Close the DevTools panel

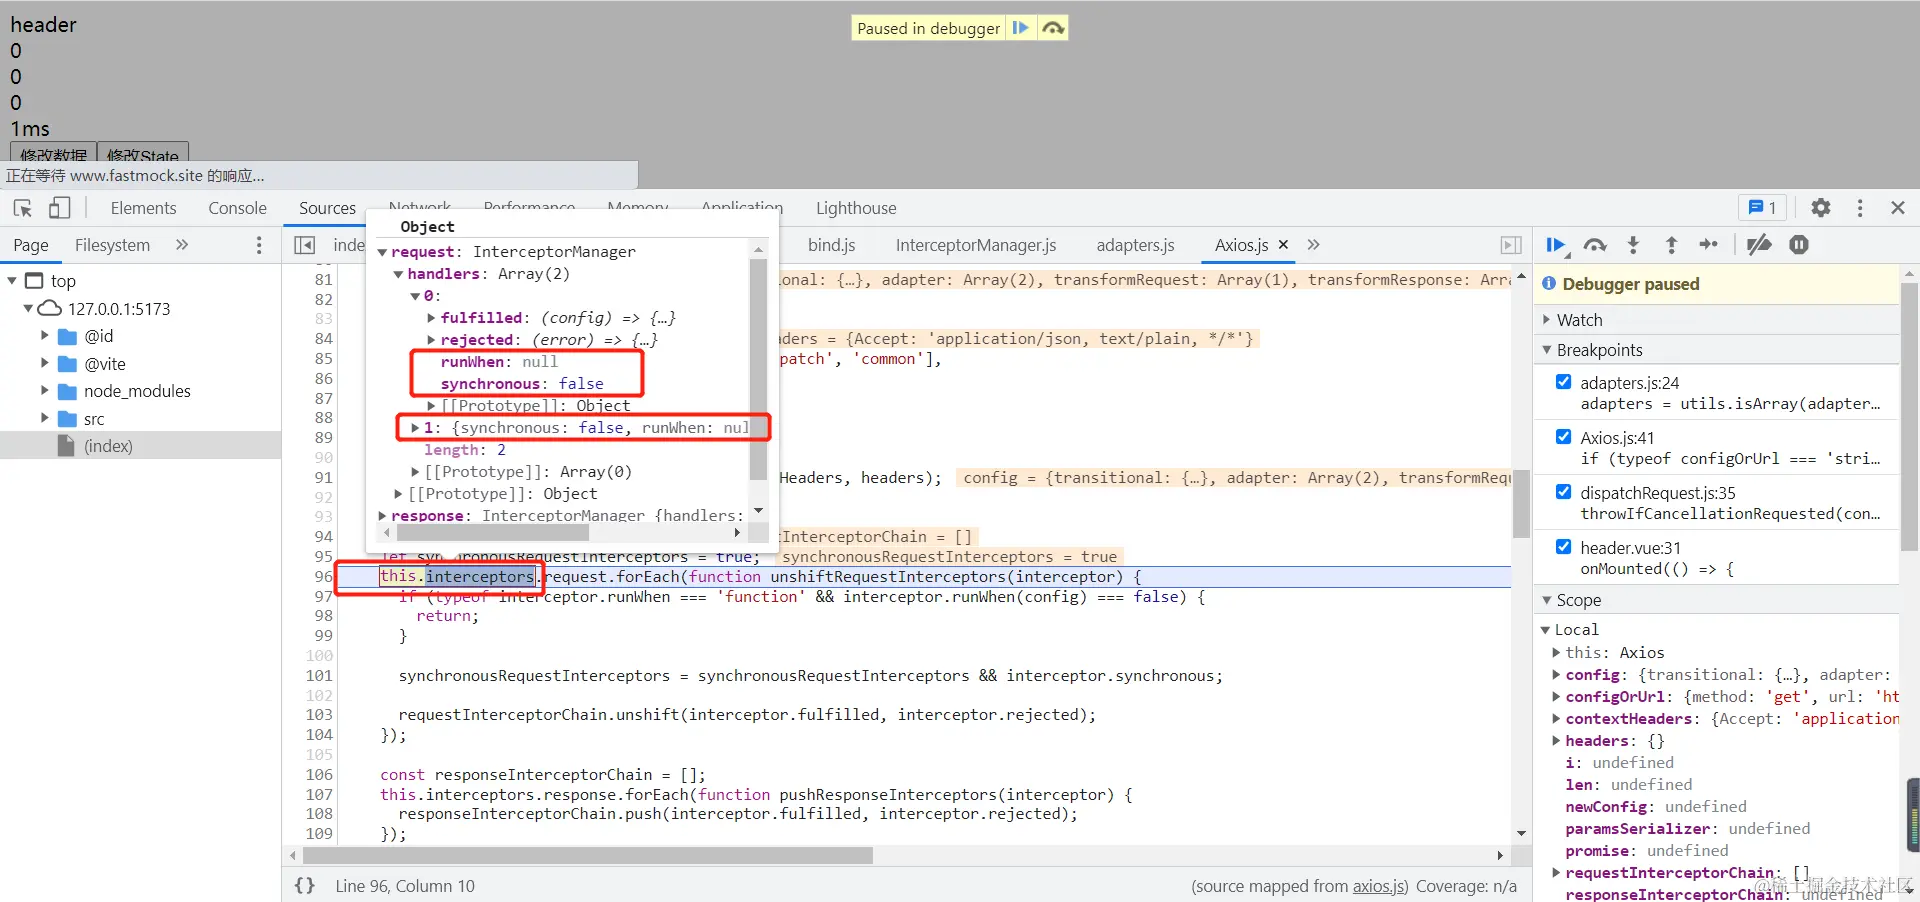click(x=1898, y=208)
